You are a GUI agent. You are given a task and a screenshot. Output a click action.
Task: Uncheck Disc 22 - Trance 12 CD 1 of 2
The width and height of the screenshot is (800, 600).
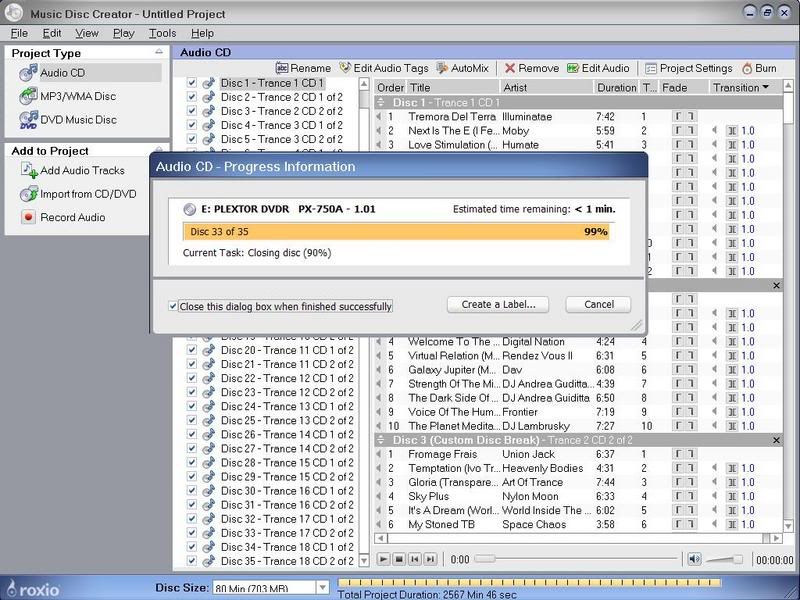[191, 379]
